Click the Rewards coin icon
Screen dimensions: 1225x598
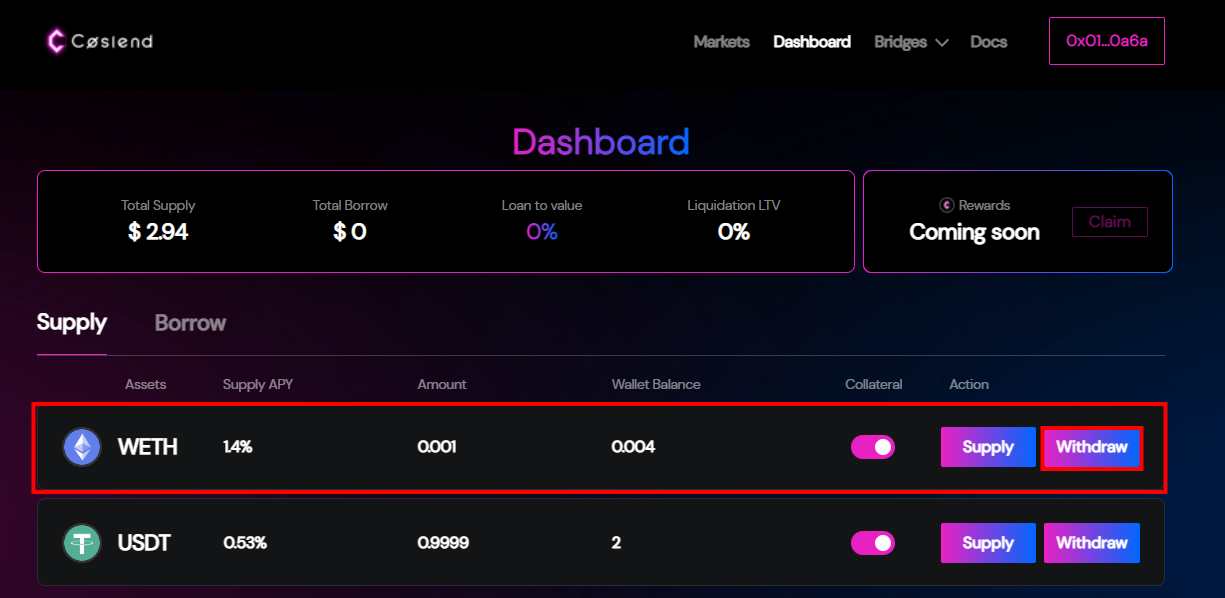click(x=947, y=205)
